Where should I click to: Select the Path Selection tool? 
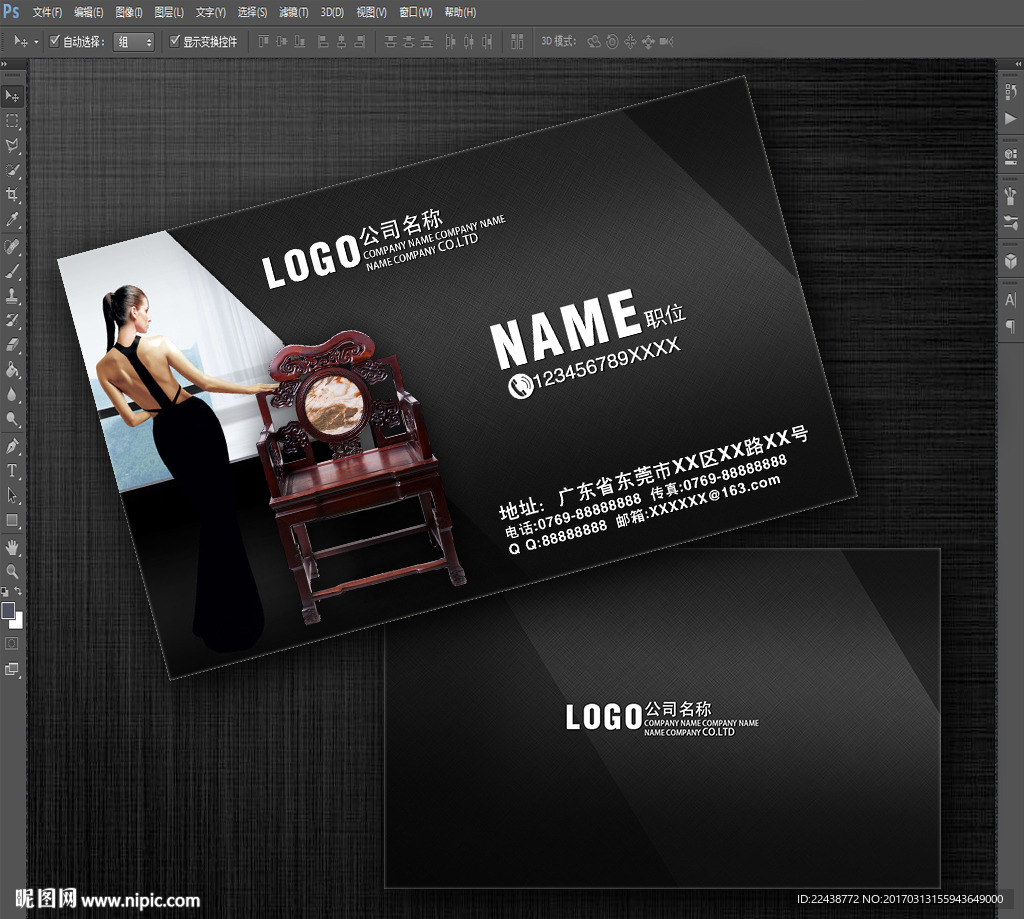(x=12, y=496)
